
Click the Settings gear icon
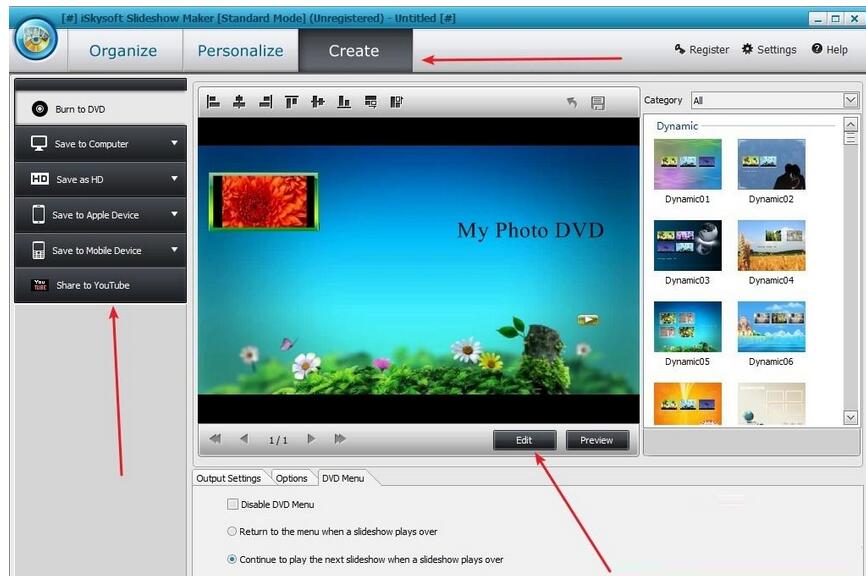click(x=747, y=49)
